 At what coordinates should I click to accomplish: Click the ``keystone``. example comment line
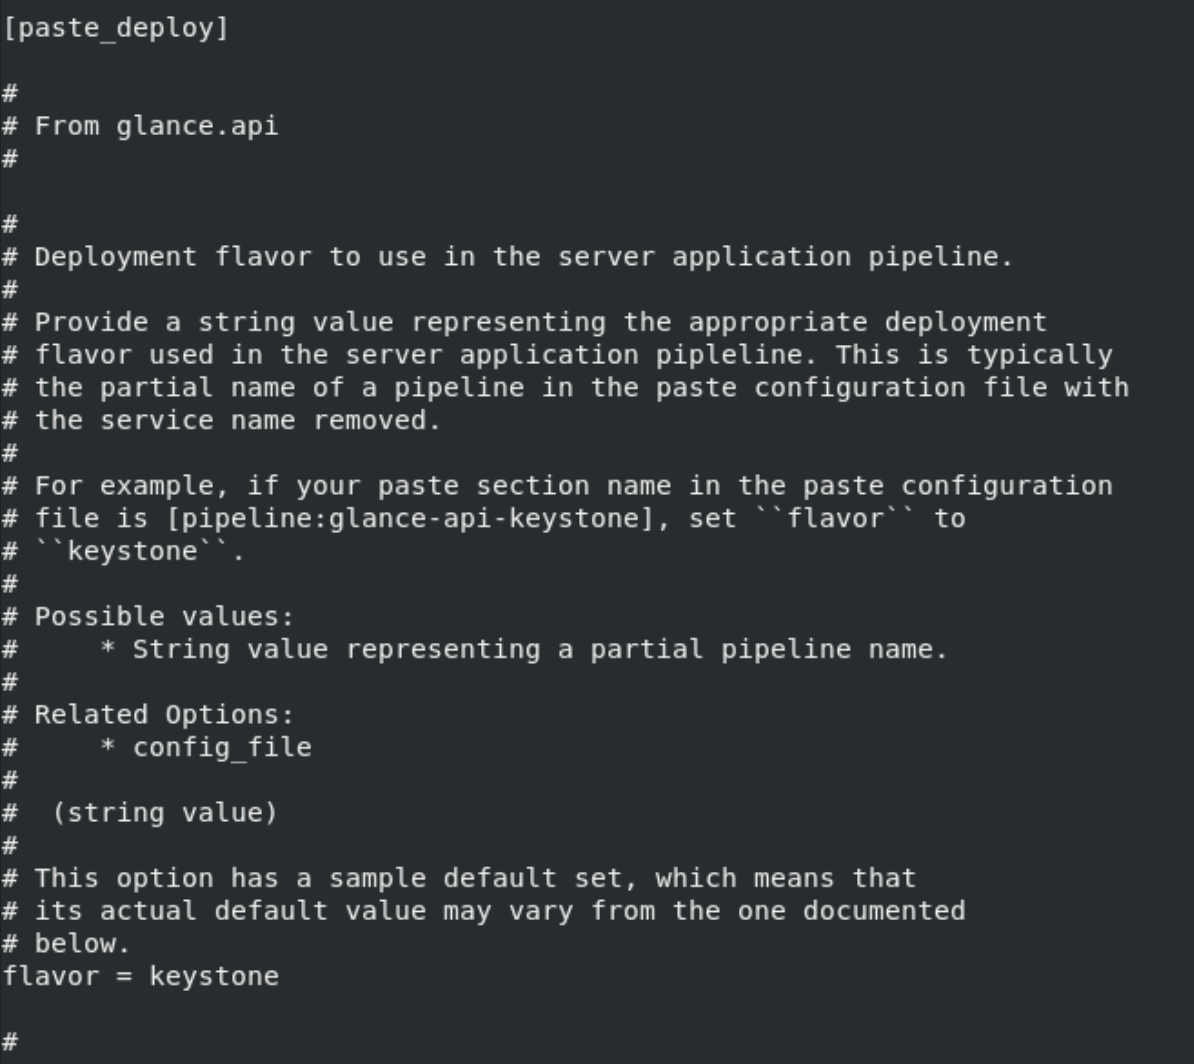coord(140,551)
